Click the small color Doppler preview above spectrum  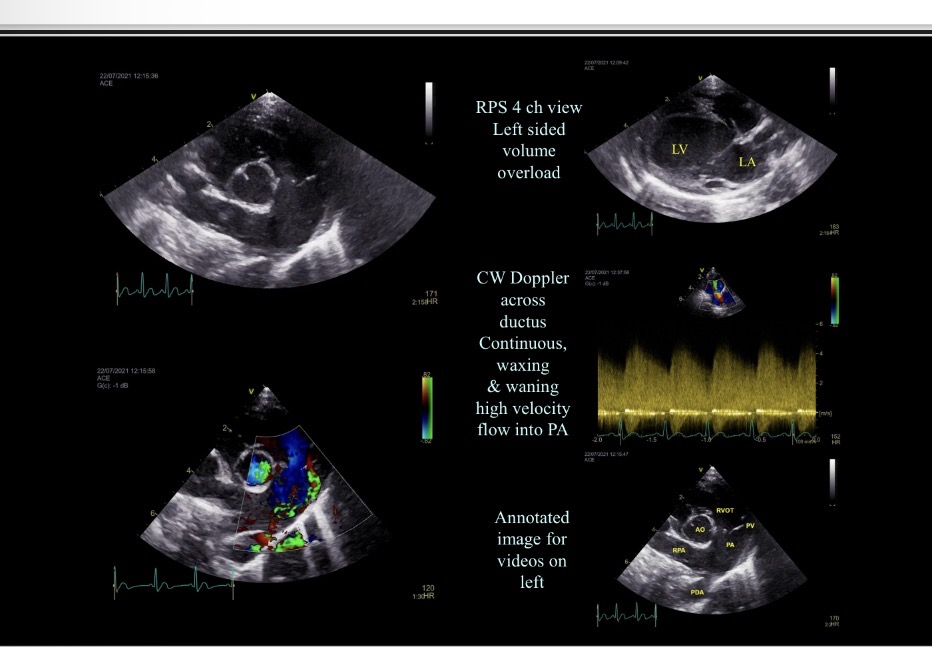714,292
